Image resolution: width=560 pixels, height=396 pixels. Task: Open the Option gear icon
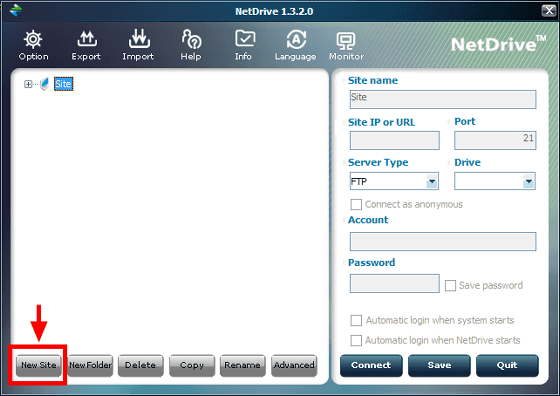[33, 39]
